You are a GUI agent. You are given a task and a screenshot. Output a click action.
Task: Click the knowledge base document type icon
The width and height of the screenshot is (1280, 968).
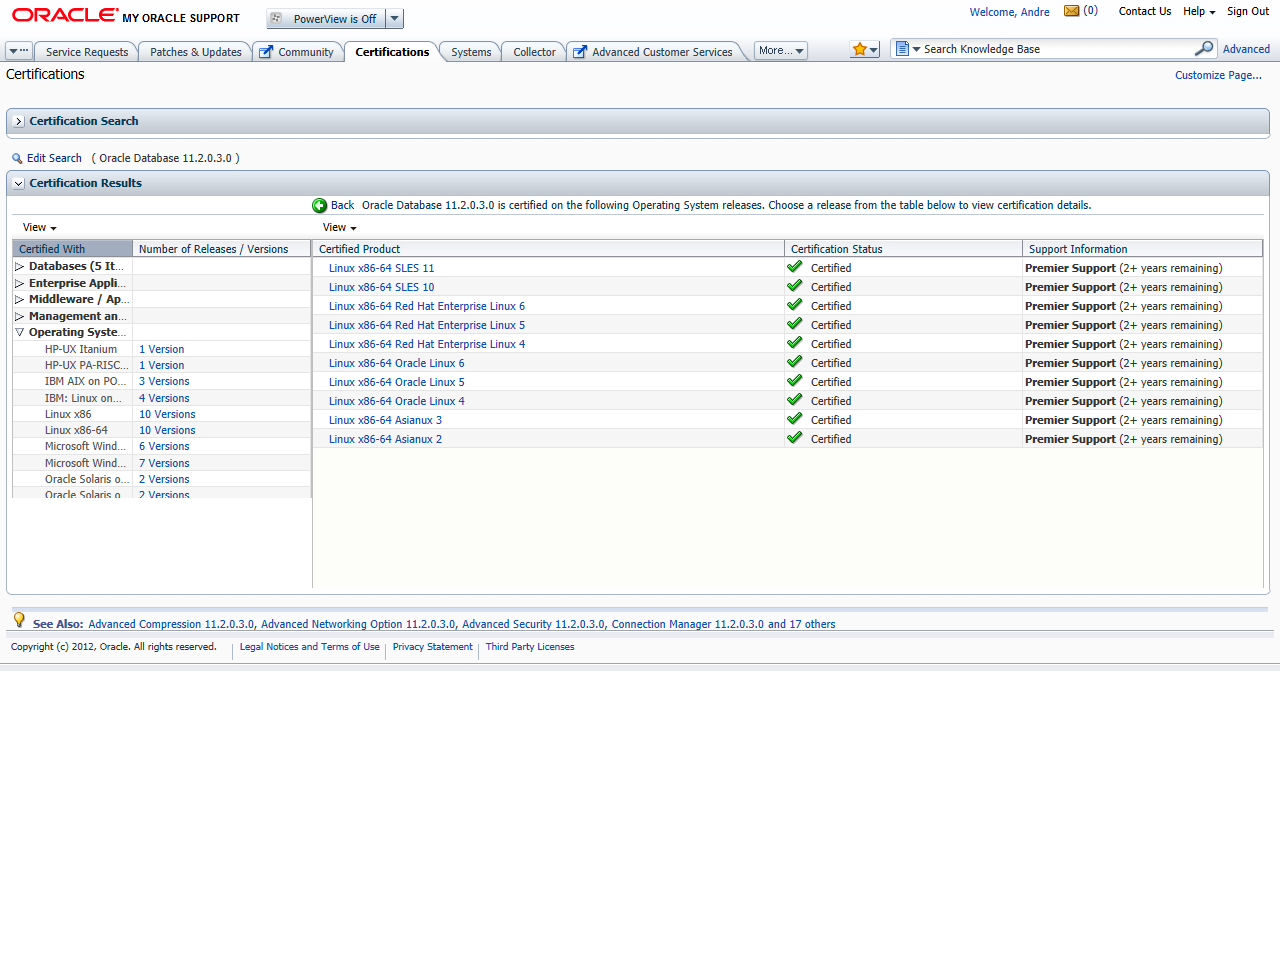(902, 48)
